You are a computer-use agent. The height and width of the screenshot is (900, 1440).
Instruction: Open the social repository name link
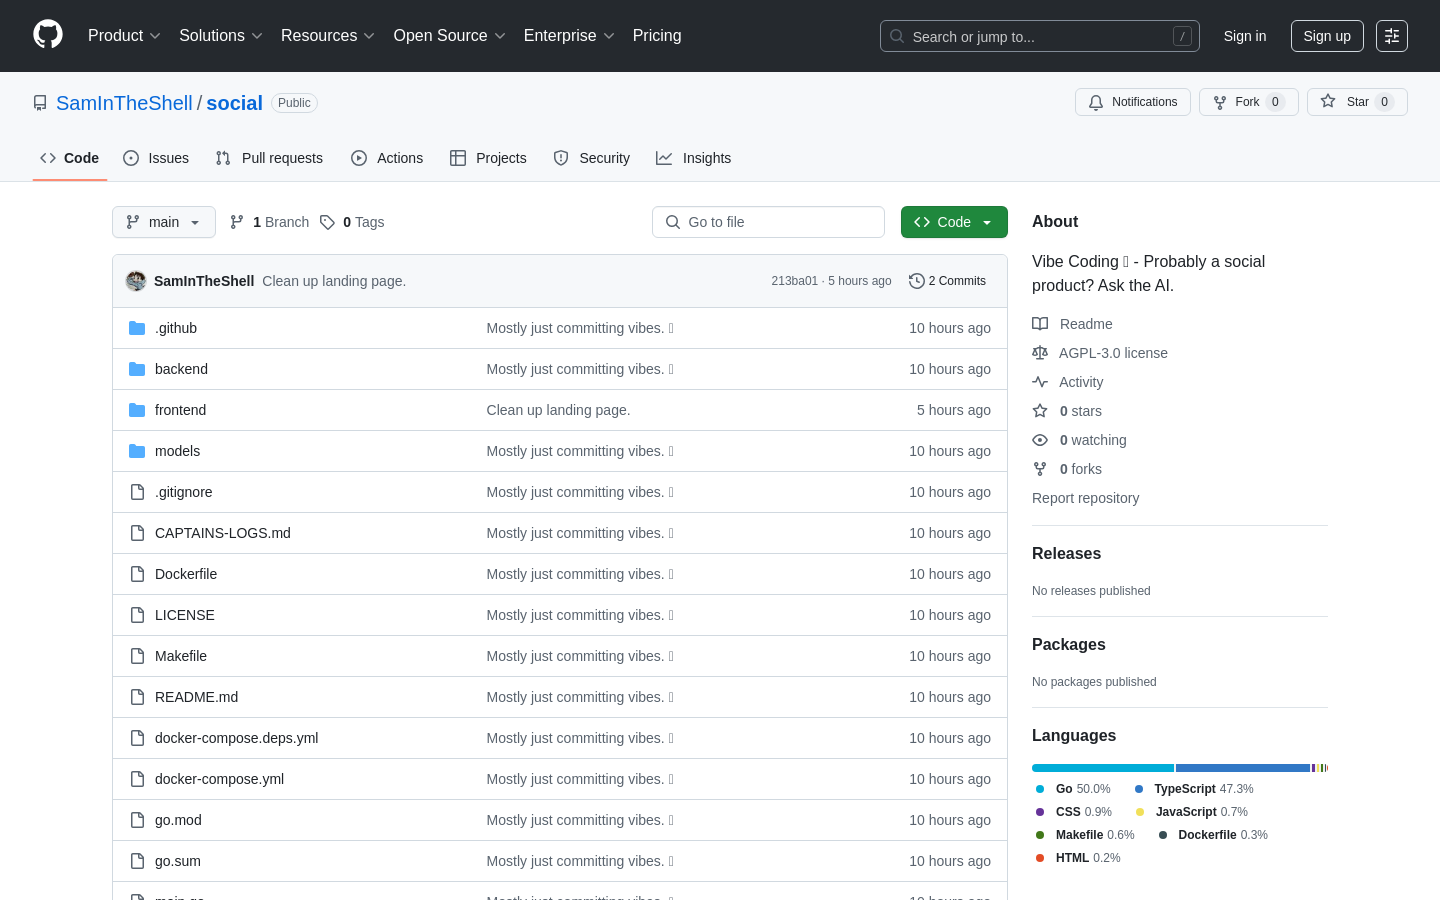coord(234,103)
